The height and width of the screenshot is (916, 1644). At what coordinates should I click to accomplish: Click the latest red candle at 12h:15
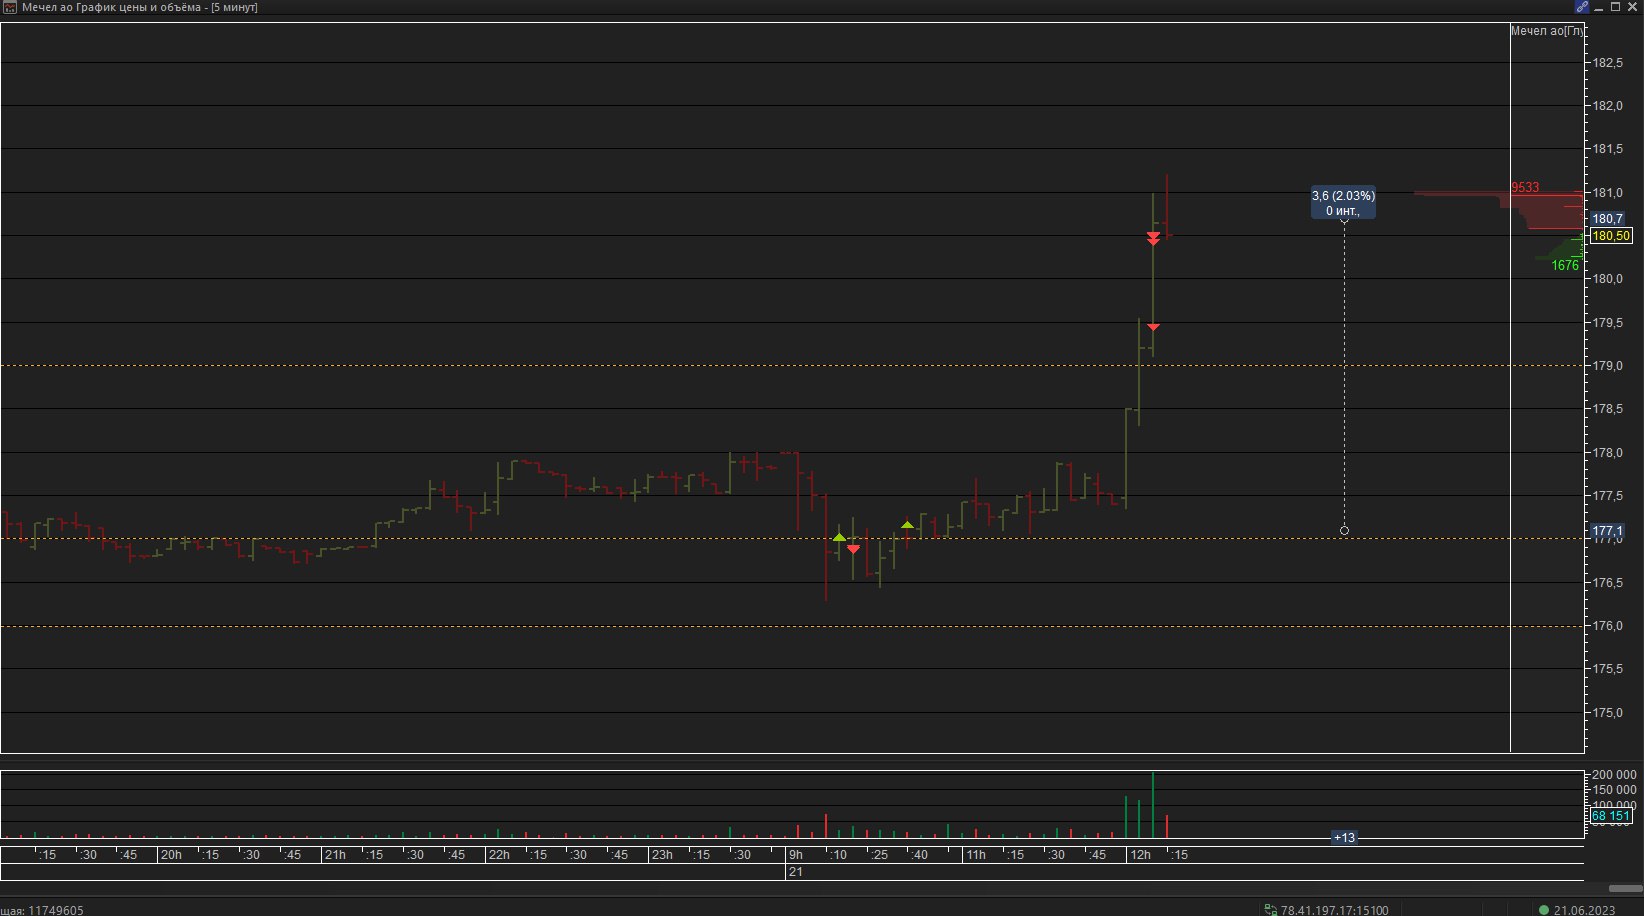click(x=1167, y=206)
